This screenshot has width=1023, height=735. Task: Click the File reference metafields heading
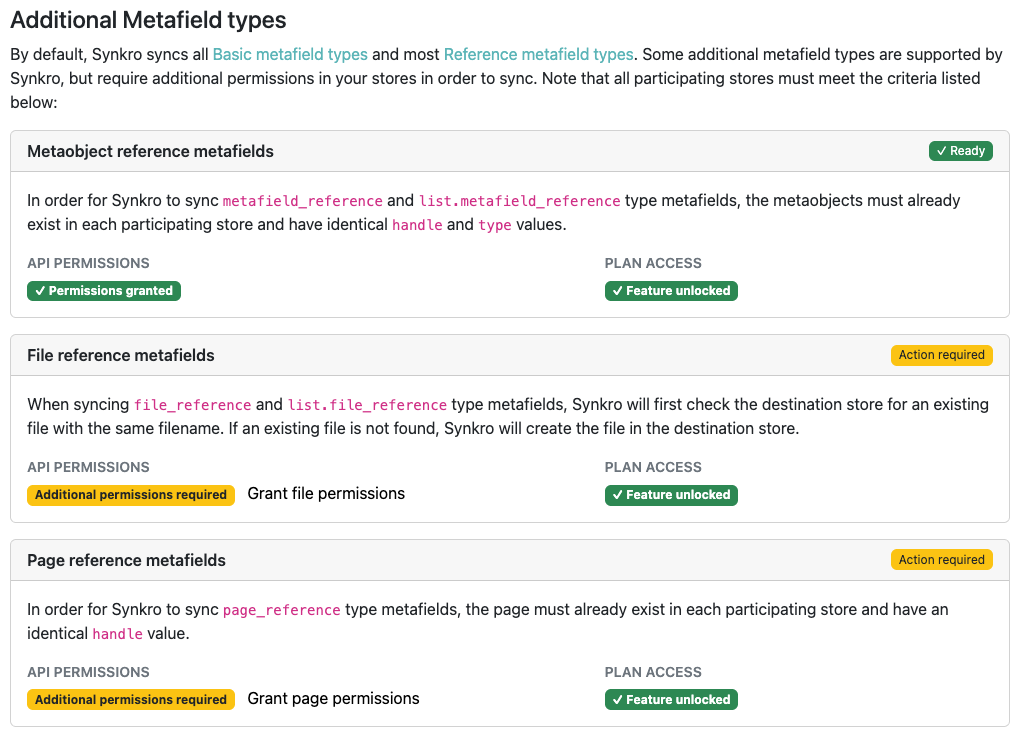tap(121, 355)
